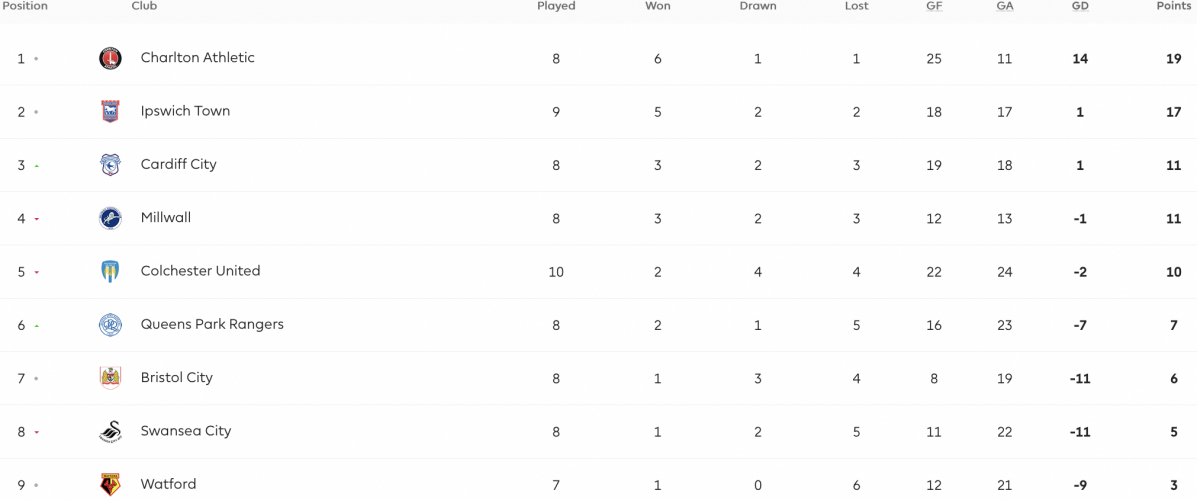Viewport: 1197px width, 500px height.
Task: Click the Ipswich Town crest icon
Action: coord(111,111)
